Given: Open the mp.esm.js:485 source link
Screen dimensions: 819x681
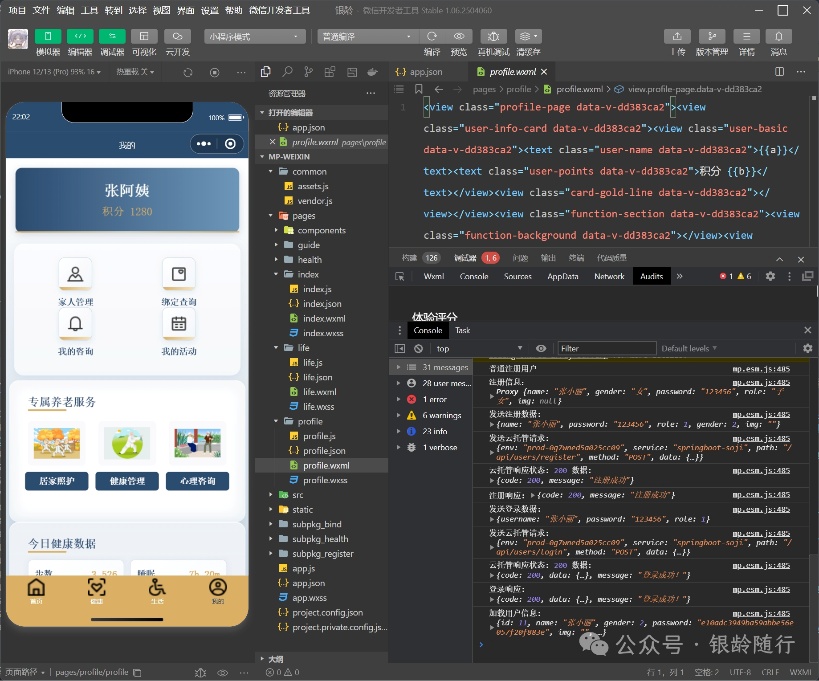Looking at the screenshot, I should [x=760, y=368].
